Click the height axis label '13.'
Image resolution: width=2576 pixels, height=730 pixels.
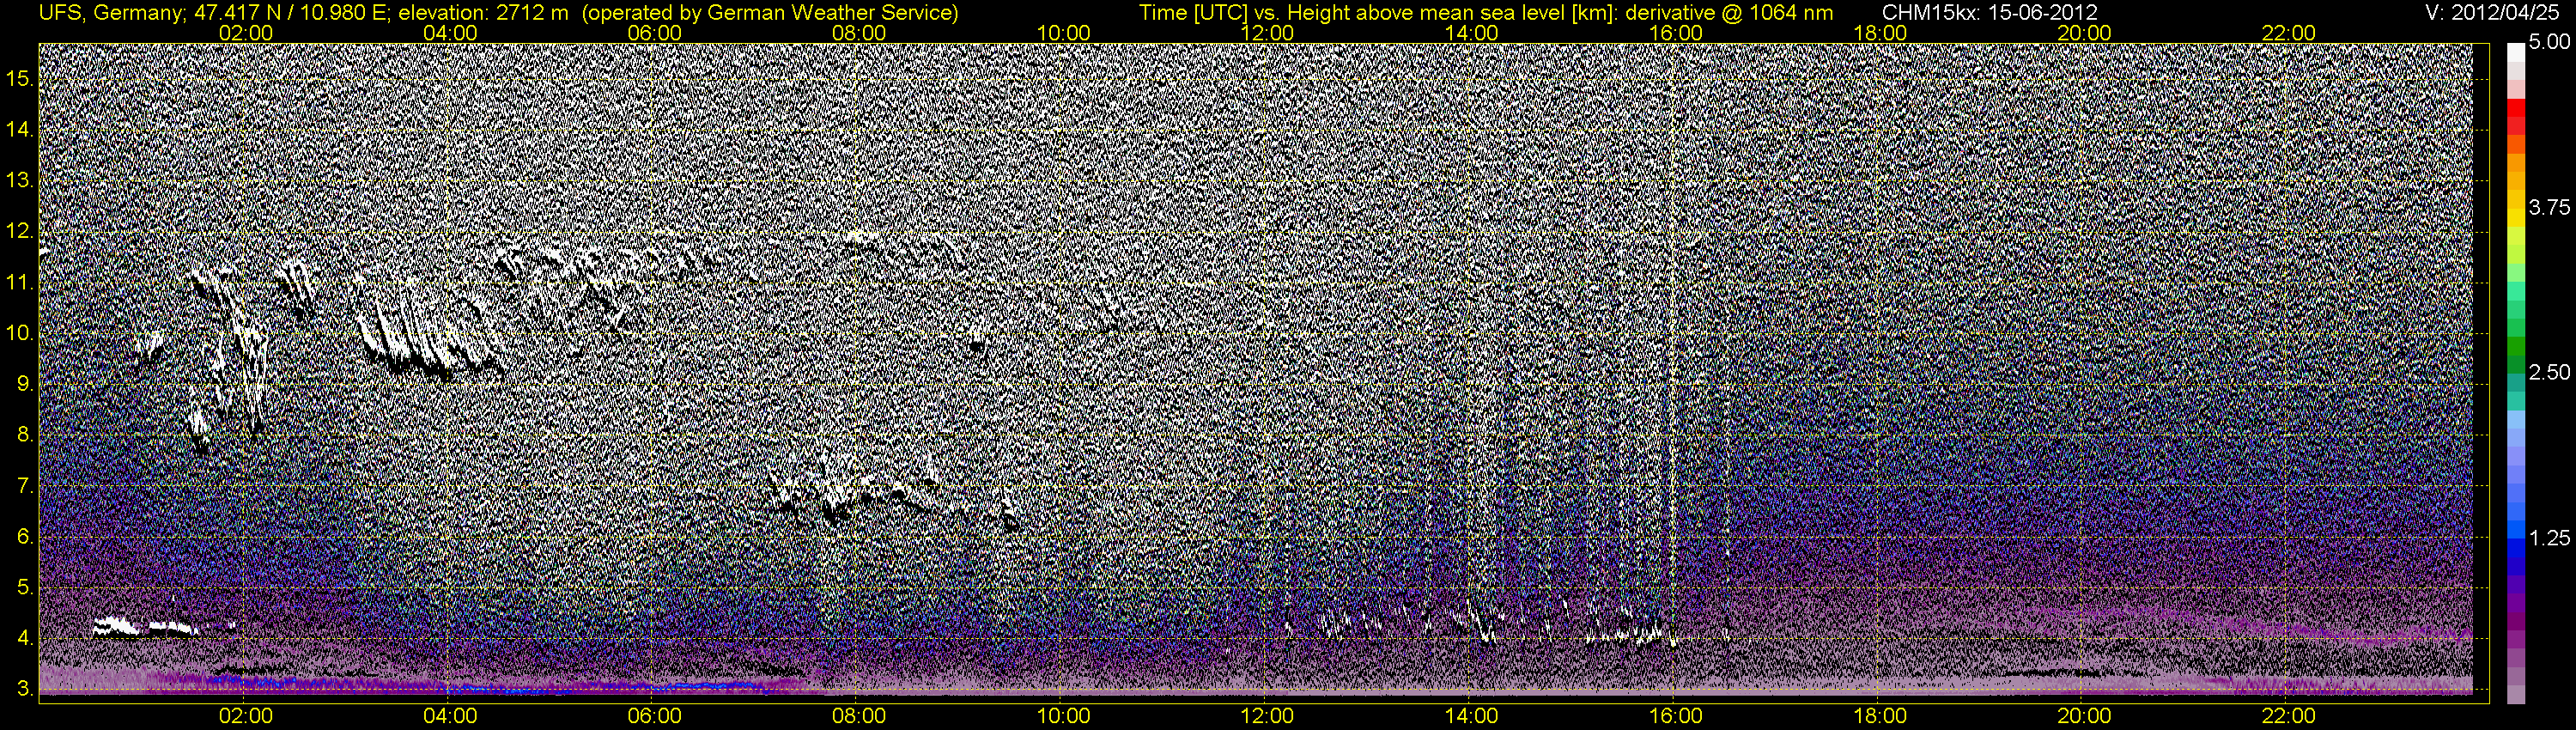[x=20, y=181]
